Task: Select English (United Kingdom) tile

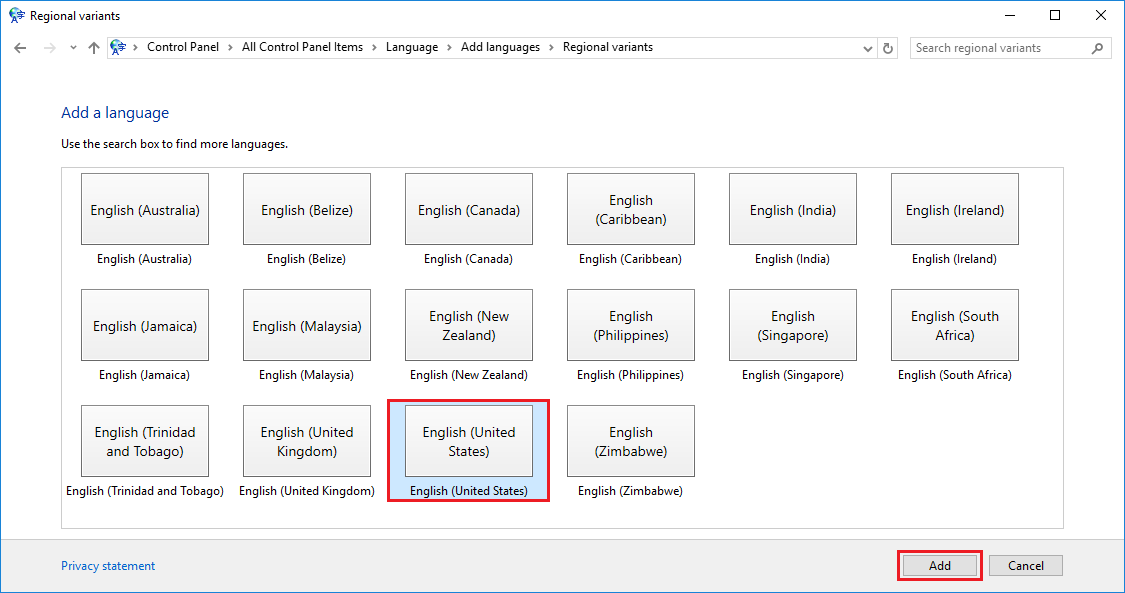Action: tap(306, 440)
